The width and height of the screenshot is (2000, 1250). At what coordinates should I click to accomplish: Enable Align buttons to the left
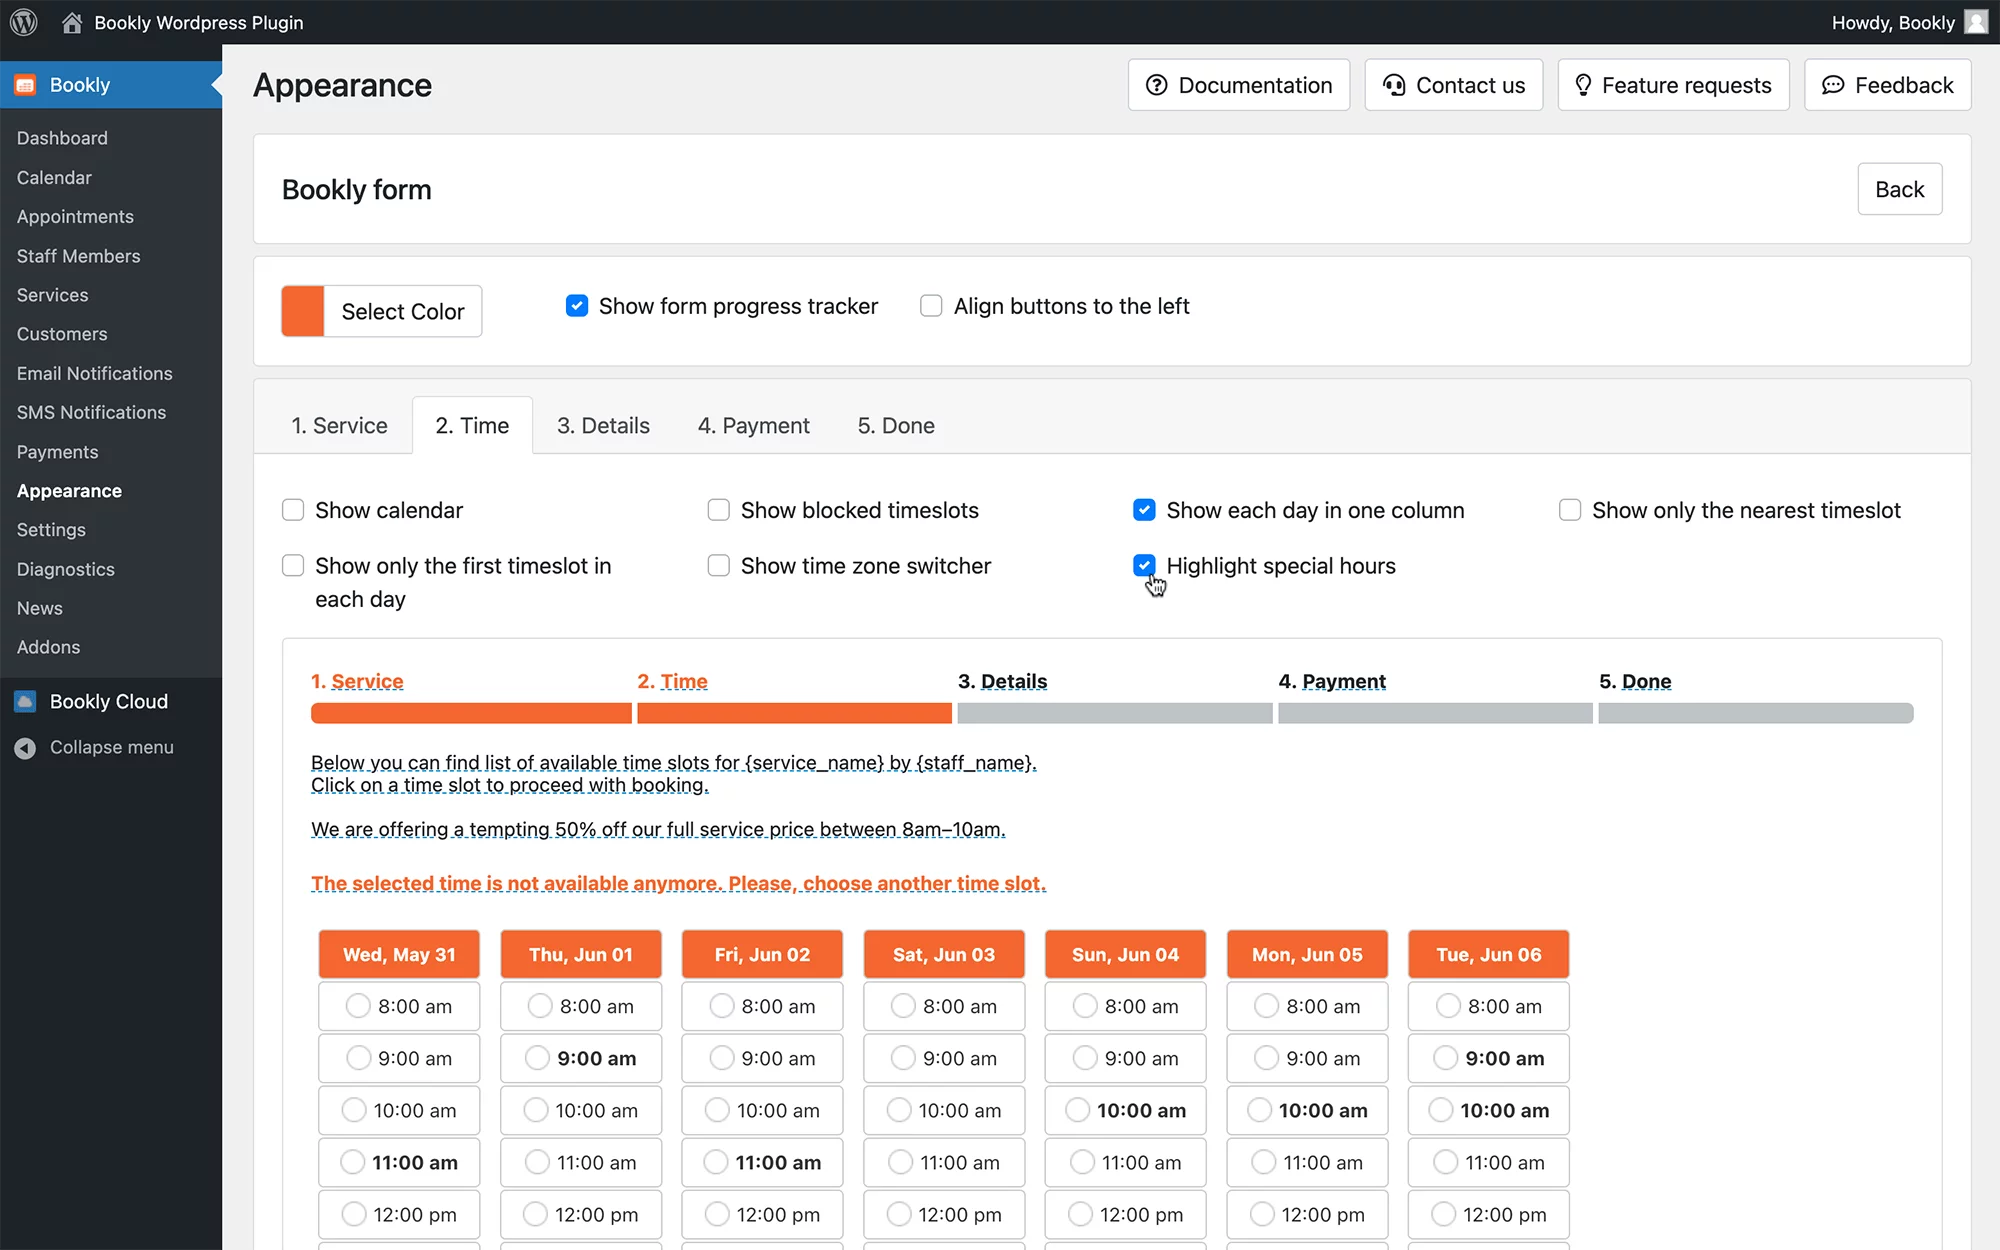[931, 305]
